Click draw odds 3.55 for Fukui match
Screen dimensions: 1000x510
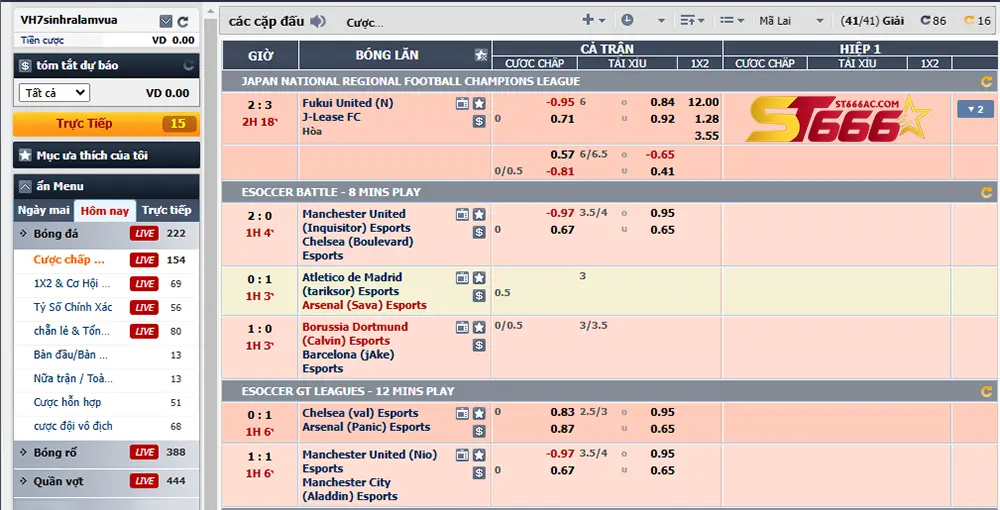706,136
